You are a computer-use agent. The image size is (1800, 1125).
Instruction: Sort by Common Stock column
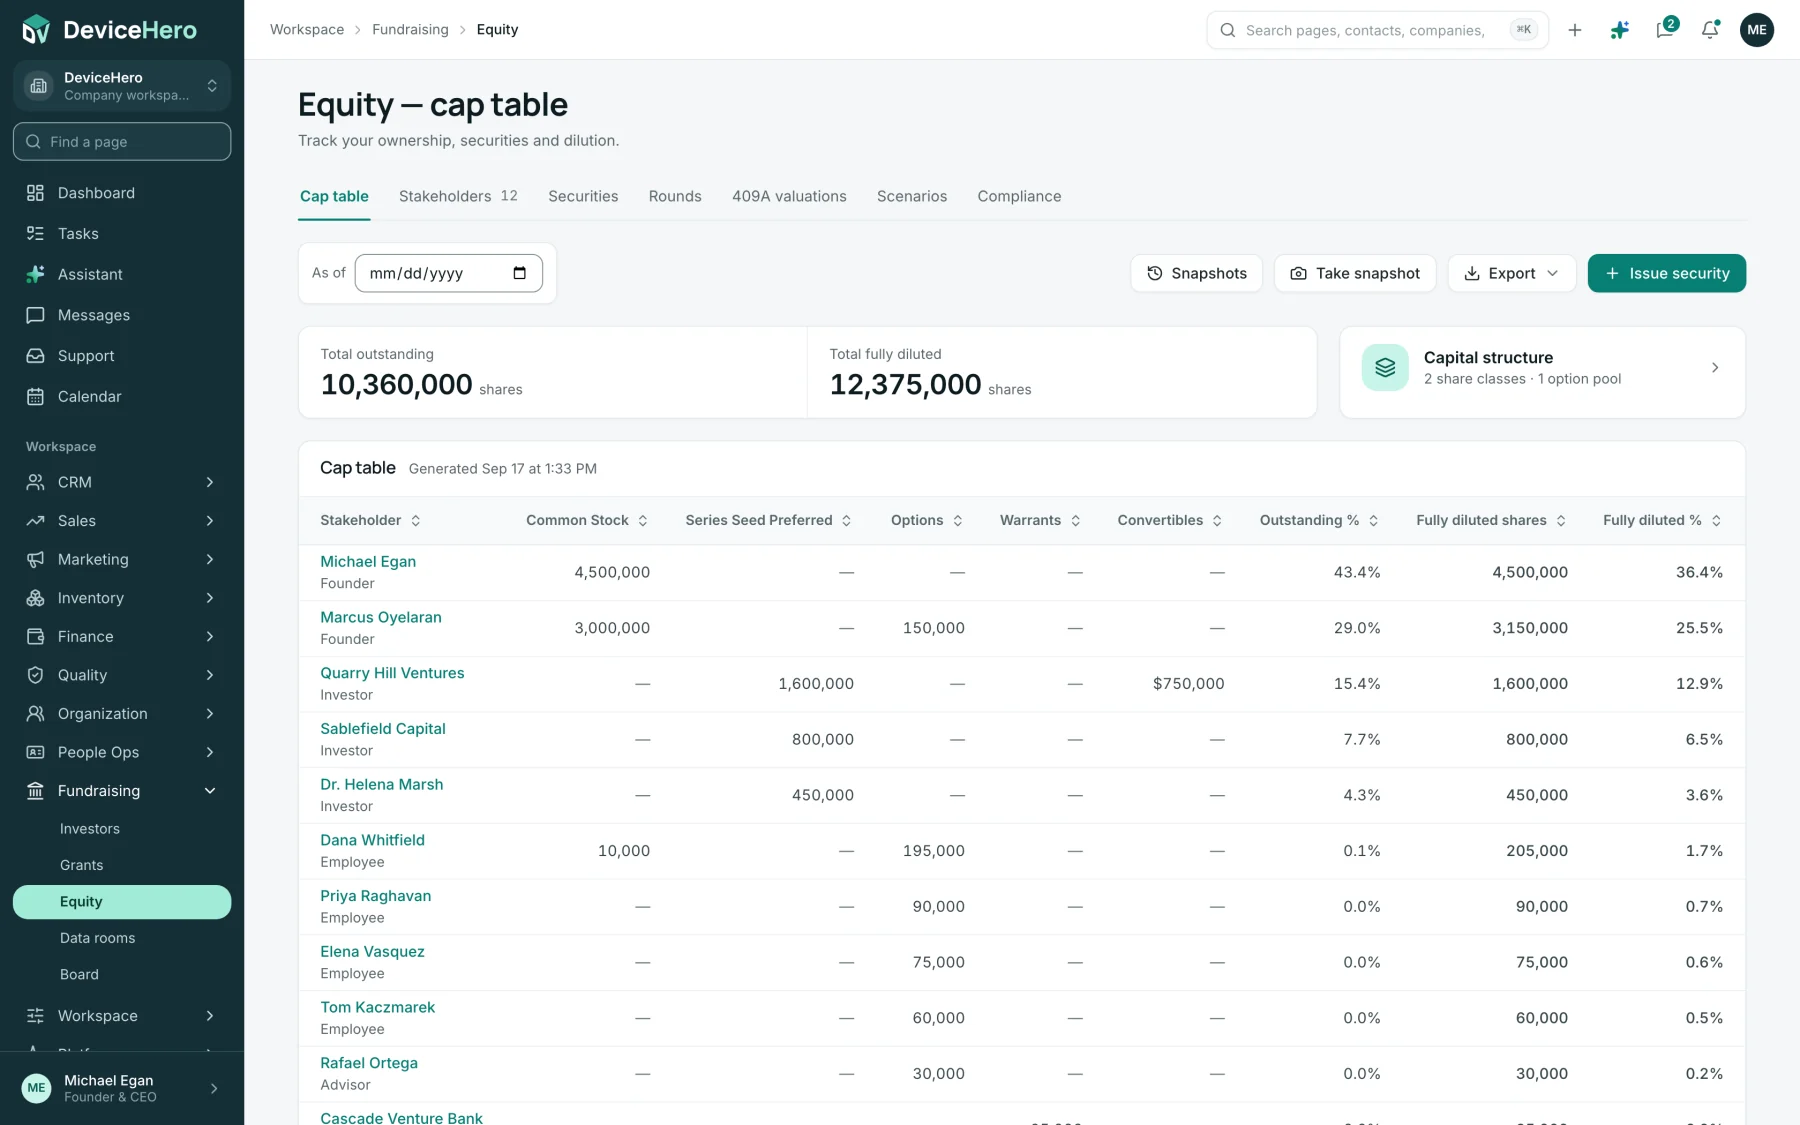587,520
